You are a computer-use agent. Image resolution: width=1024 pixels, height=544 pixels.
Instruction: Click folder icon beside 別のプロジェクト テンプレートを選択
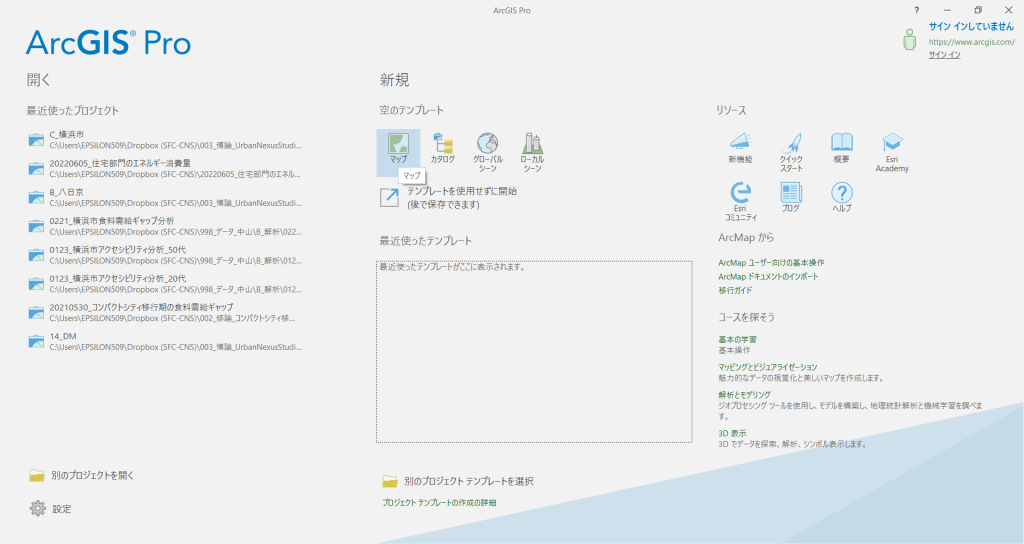pyautogui.click(x=390, y=481)
